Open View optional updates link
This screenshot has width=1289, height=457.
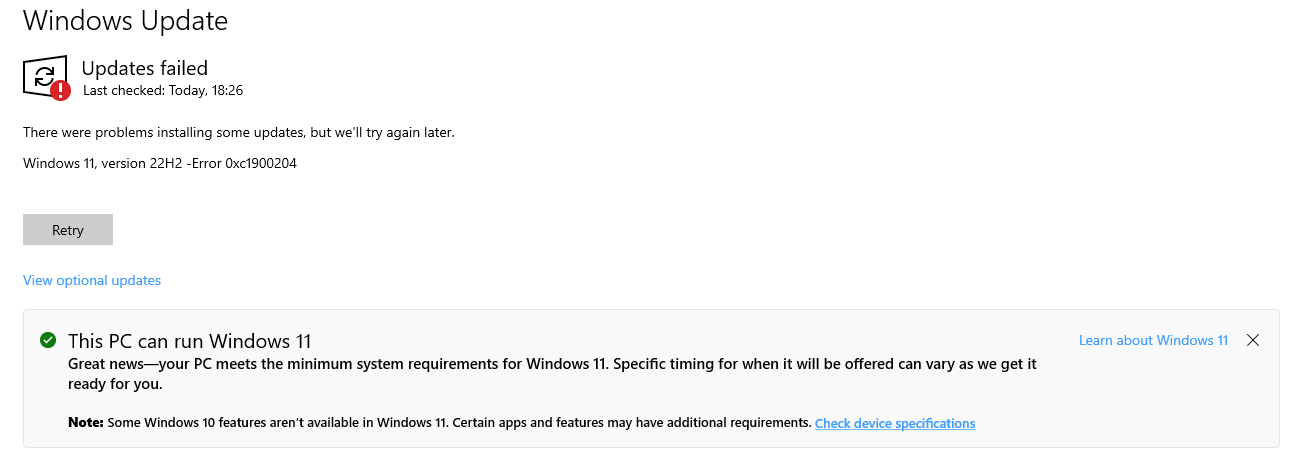click(92, 281)
